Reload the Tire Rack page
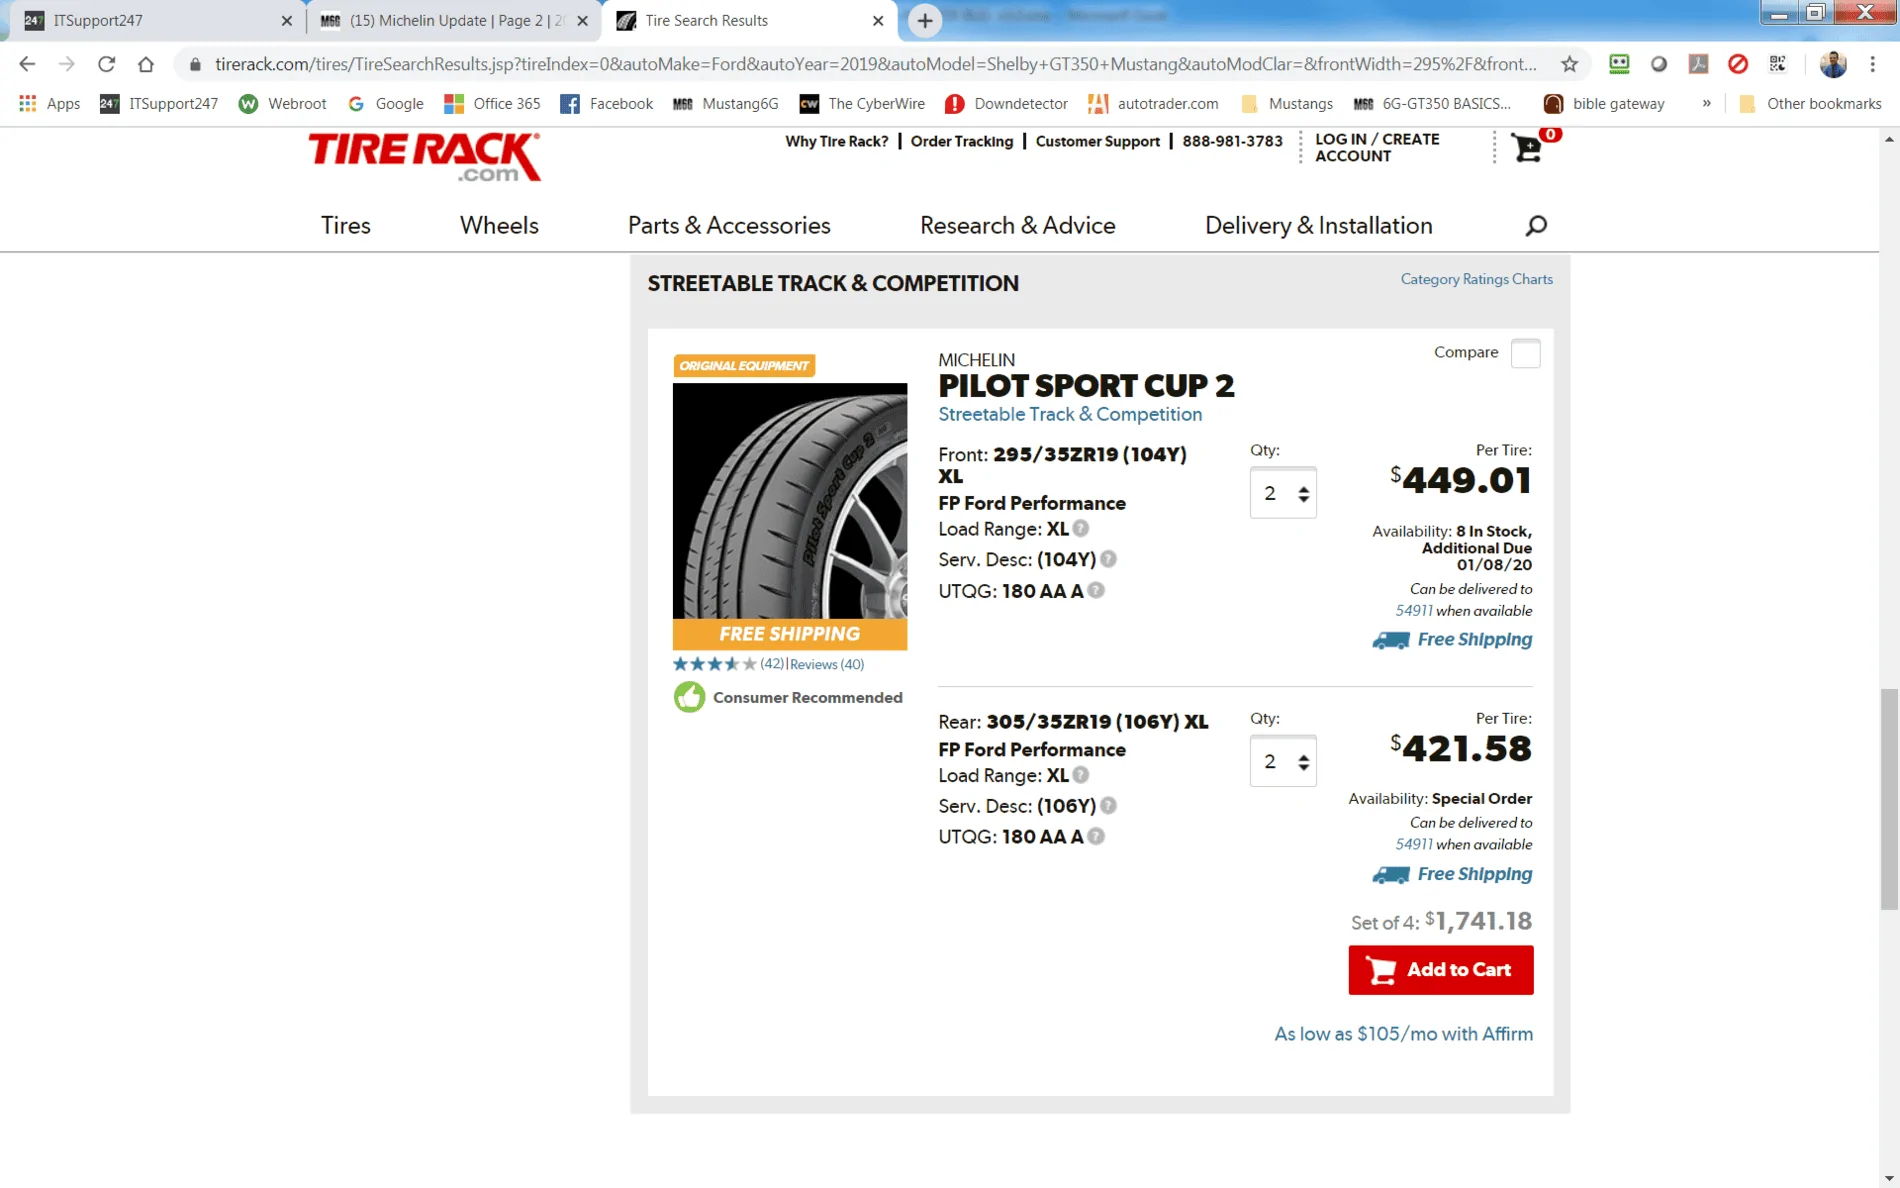This screenshot has width=1900, height=1188. pyautogui.click(x=106, y=64)
